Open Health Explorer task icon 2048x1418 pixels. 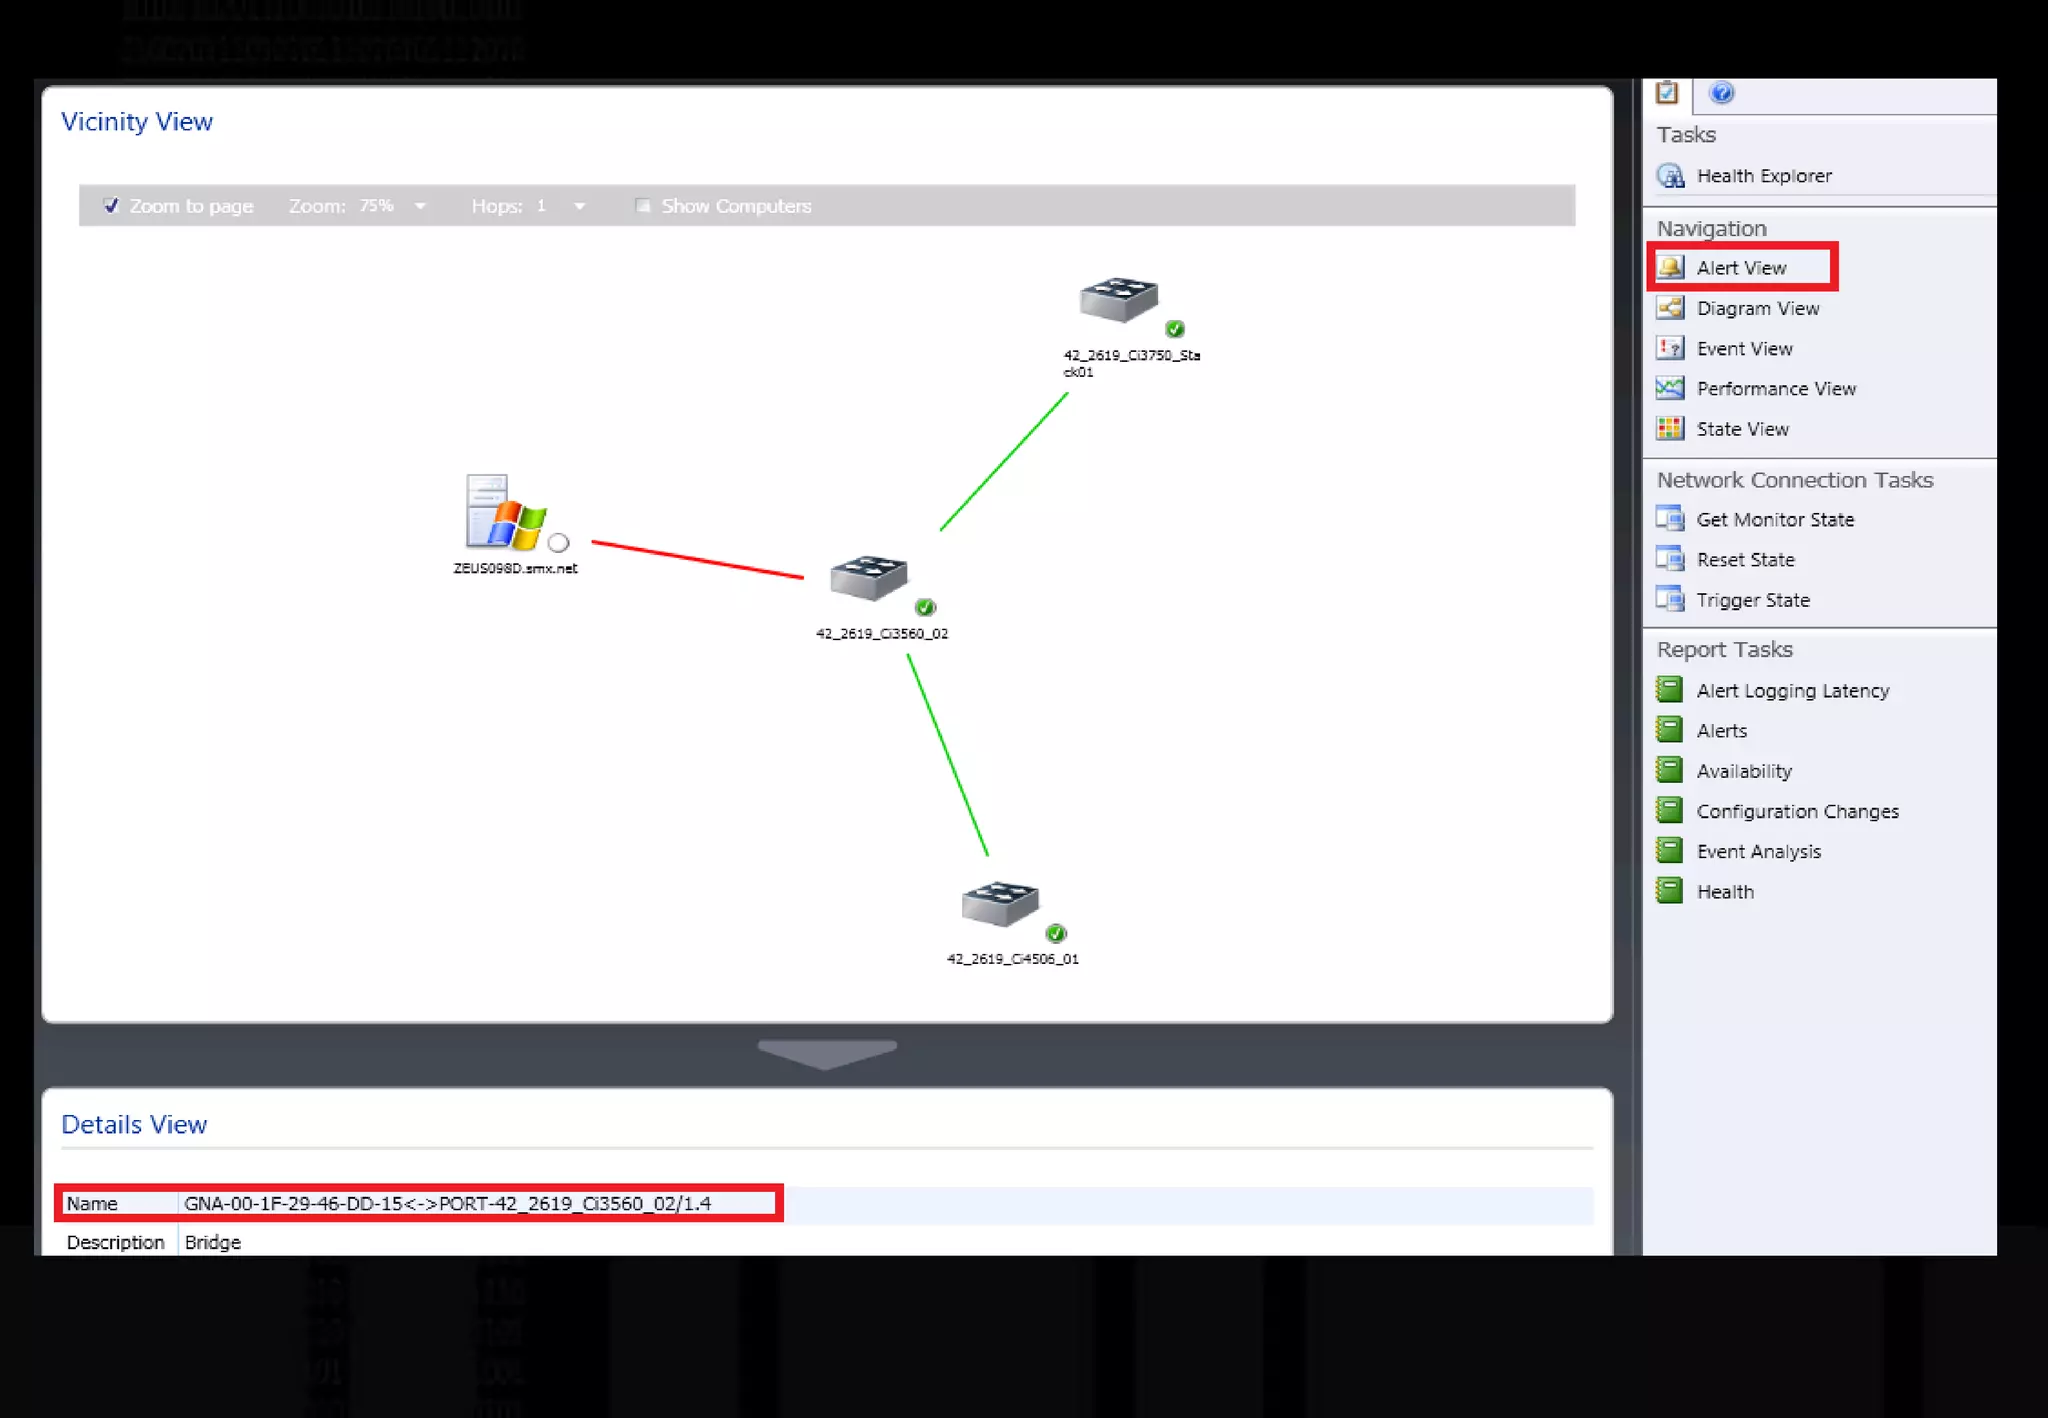[x=1670, y=176]
